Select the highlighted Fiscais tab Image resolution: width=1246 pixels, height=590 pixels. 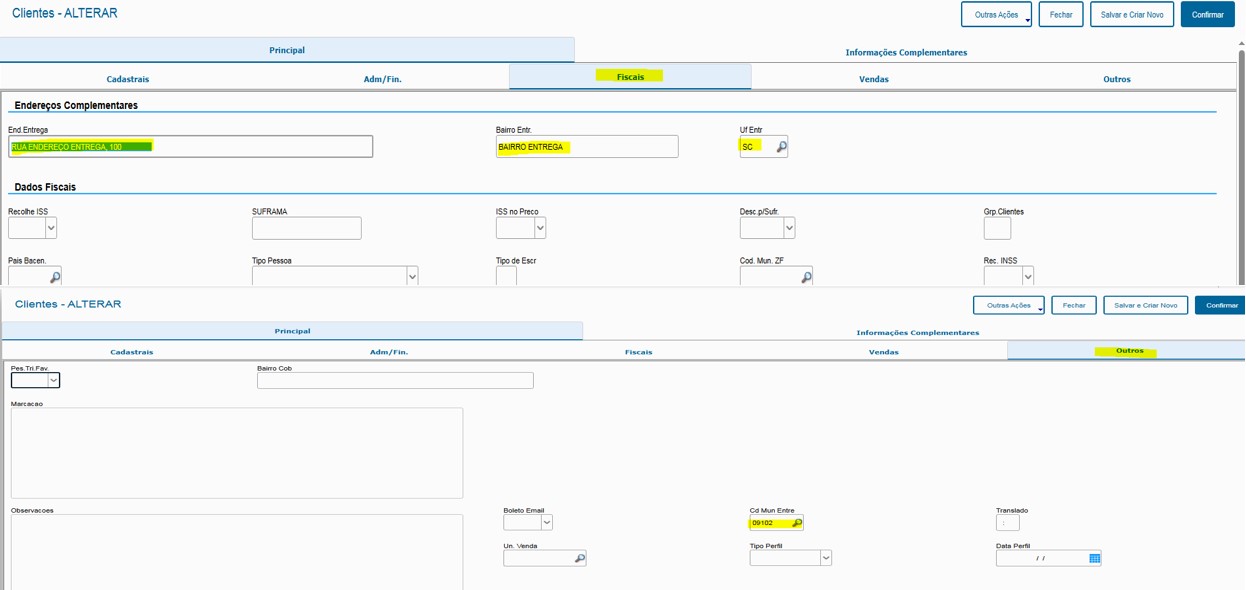(630, 77)
